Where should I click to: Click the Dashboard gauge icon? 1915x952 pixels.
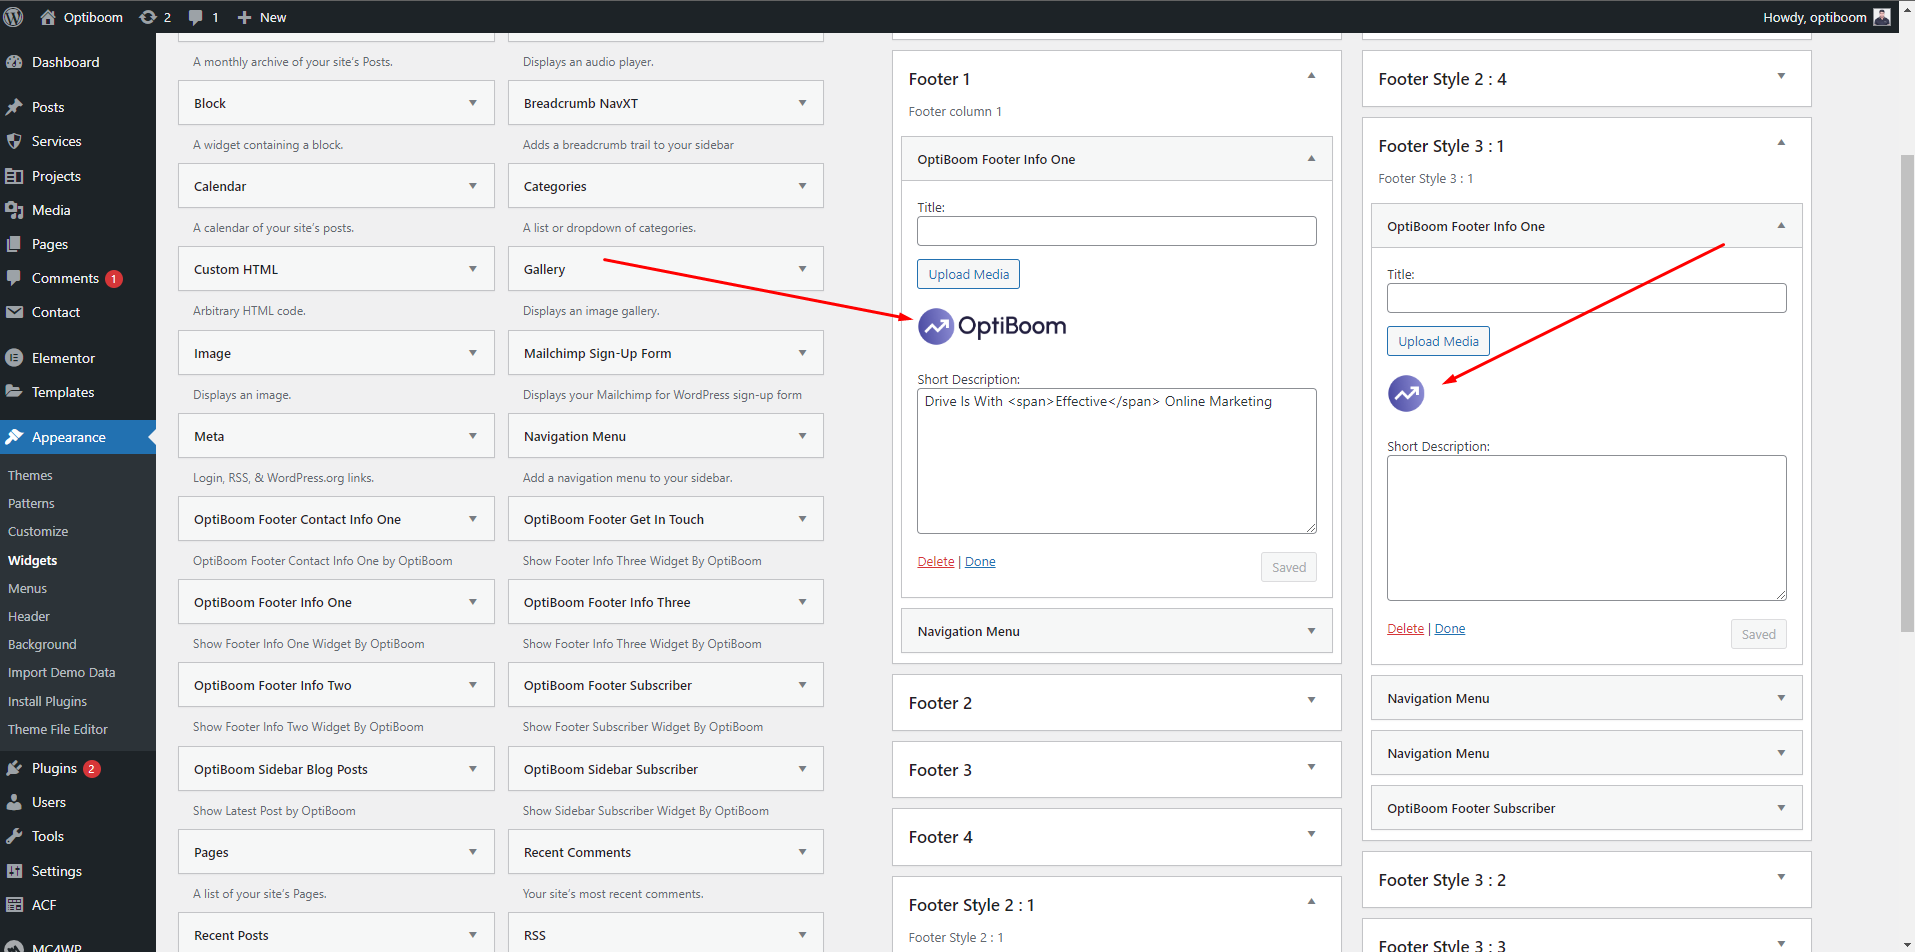tap(14, 62)
